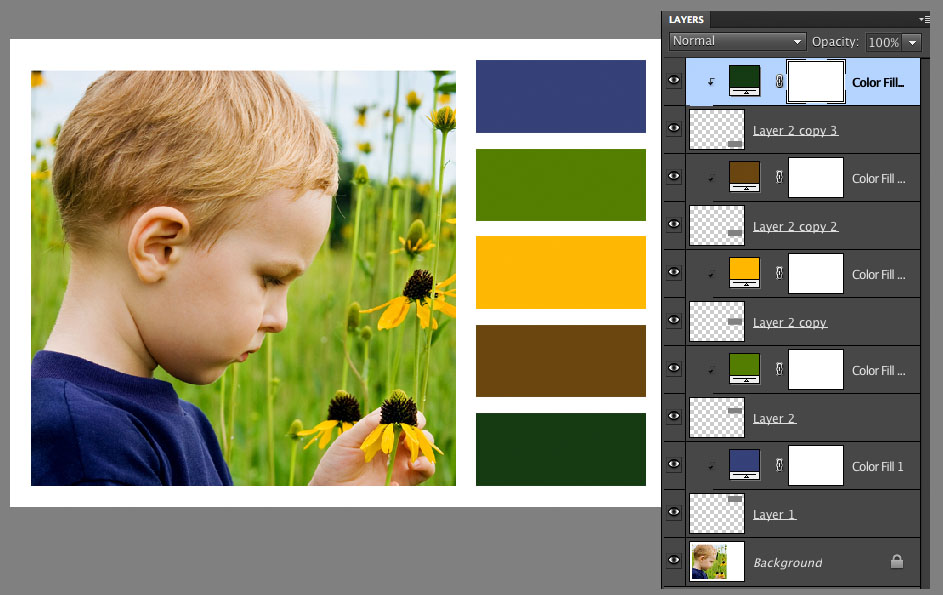
Task: Hide the green Color Fill layer
Action: pos(674,368)
